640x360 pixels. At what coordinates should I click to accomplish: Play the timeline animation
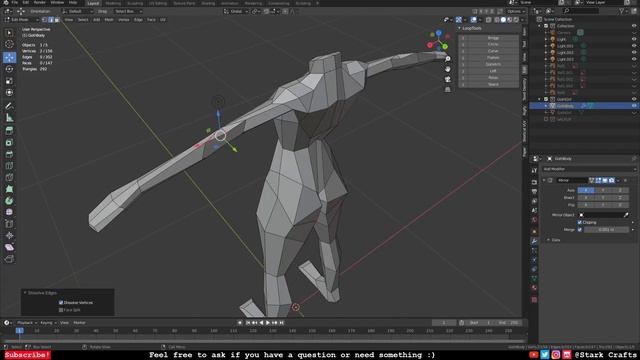click(x=268, y=323)
